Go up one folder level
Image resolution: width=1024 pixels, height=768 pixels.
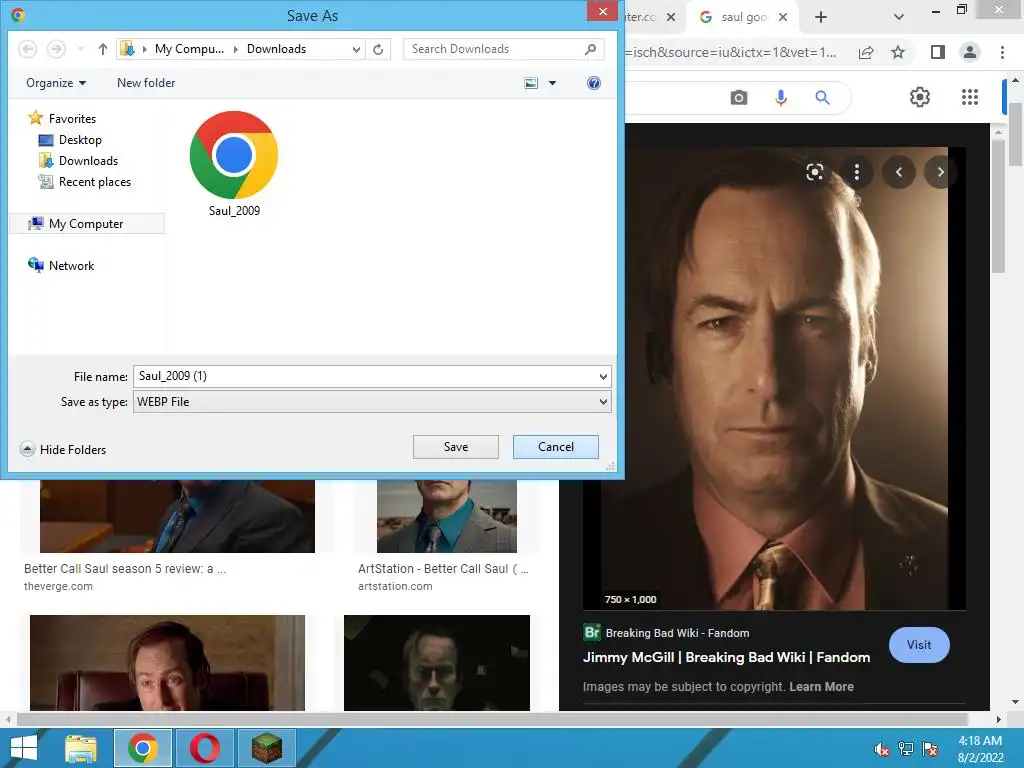[x=103, y=49]
